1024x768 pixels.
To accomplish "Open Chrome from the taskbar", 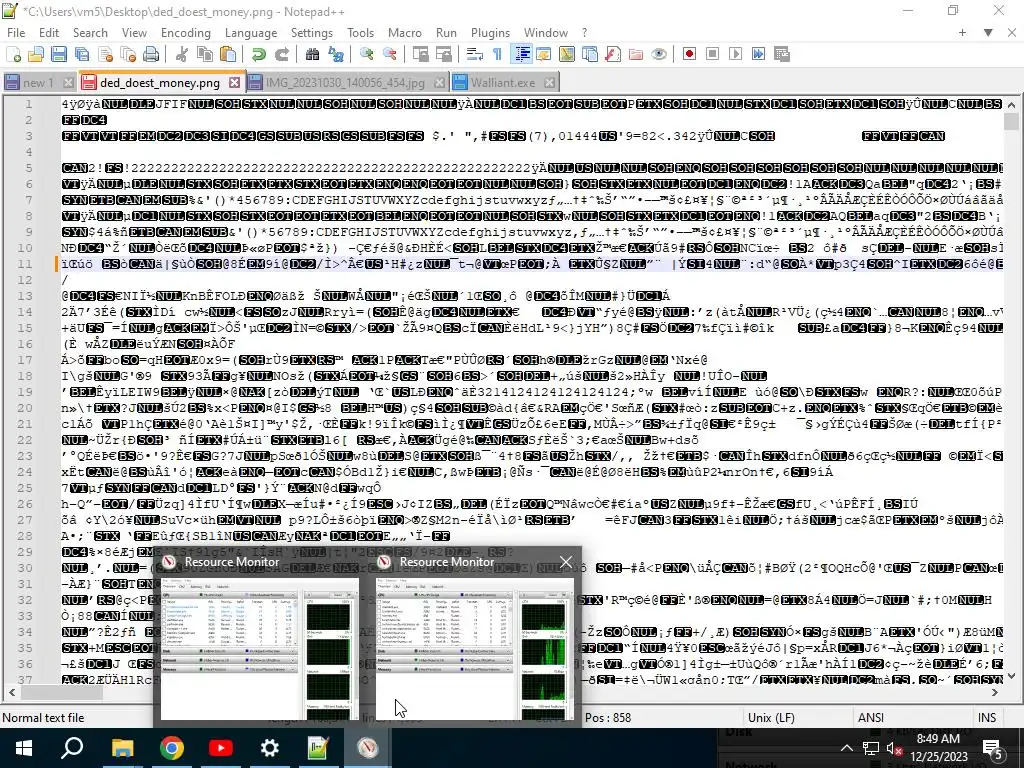I will (x=171, y=748).
